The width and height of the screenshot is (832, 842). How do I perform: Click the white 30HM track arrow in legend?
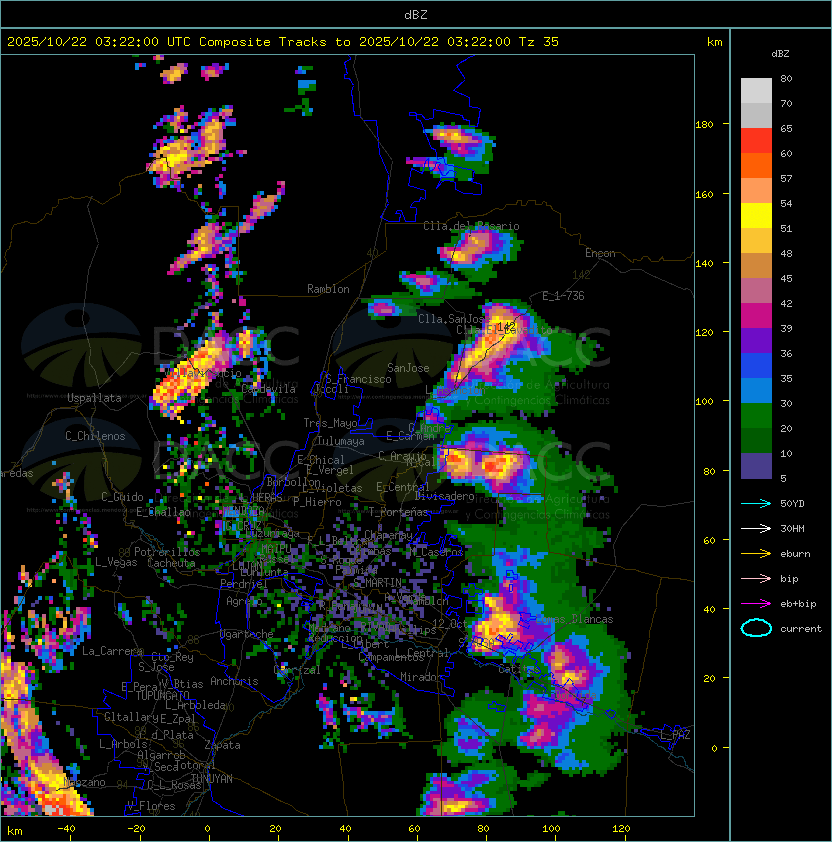[x=756, y=529]
